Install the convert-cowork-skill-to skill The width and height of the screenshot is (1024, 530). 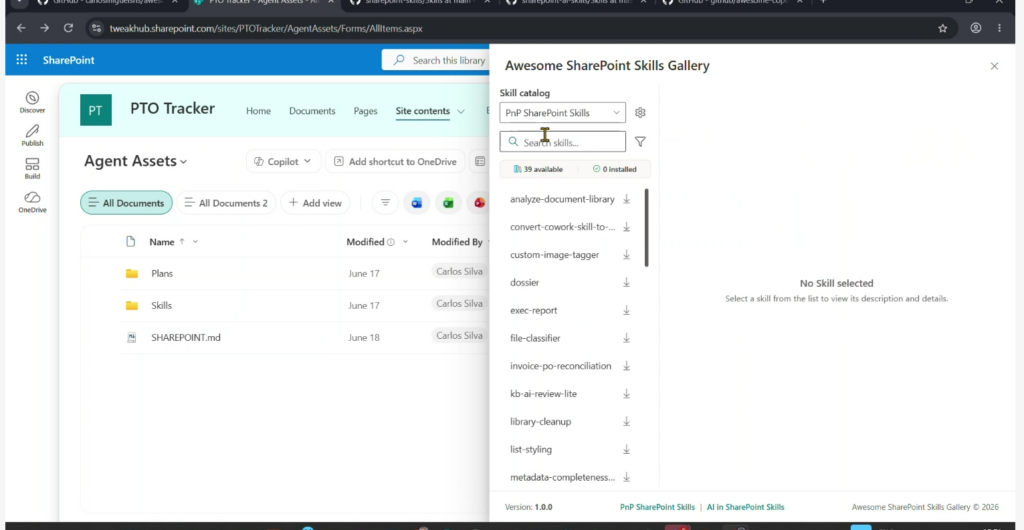626,227
